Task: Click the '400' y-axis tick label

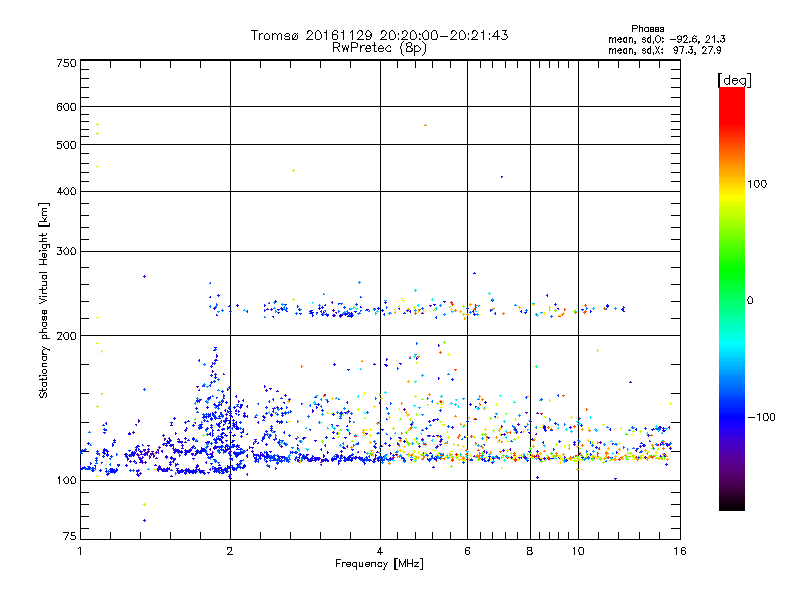Action: [x=66, y=191]
